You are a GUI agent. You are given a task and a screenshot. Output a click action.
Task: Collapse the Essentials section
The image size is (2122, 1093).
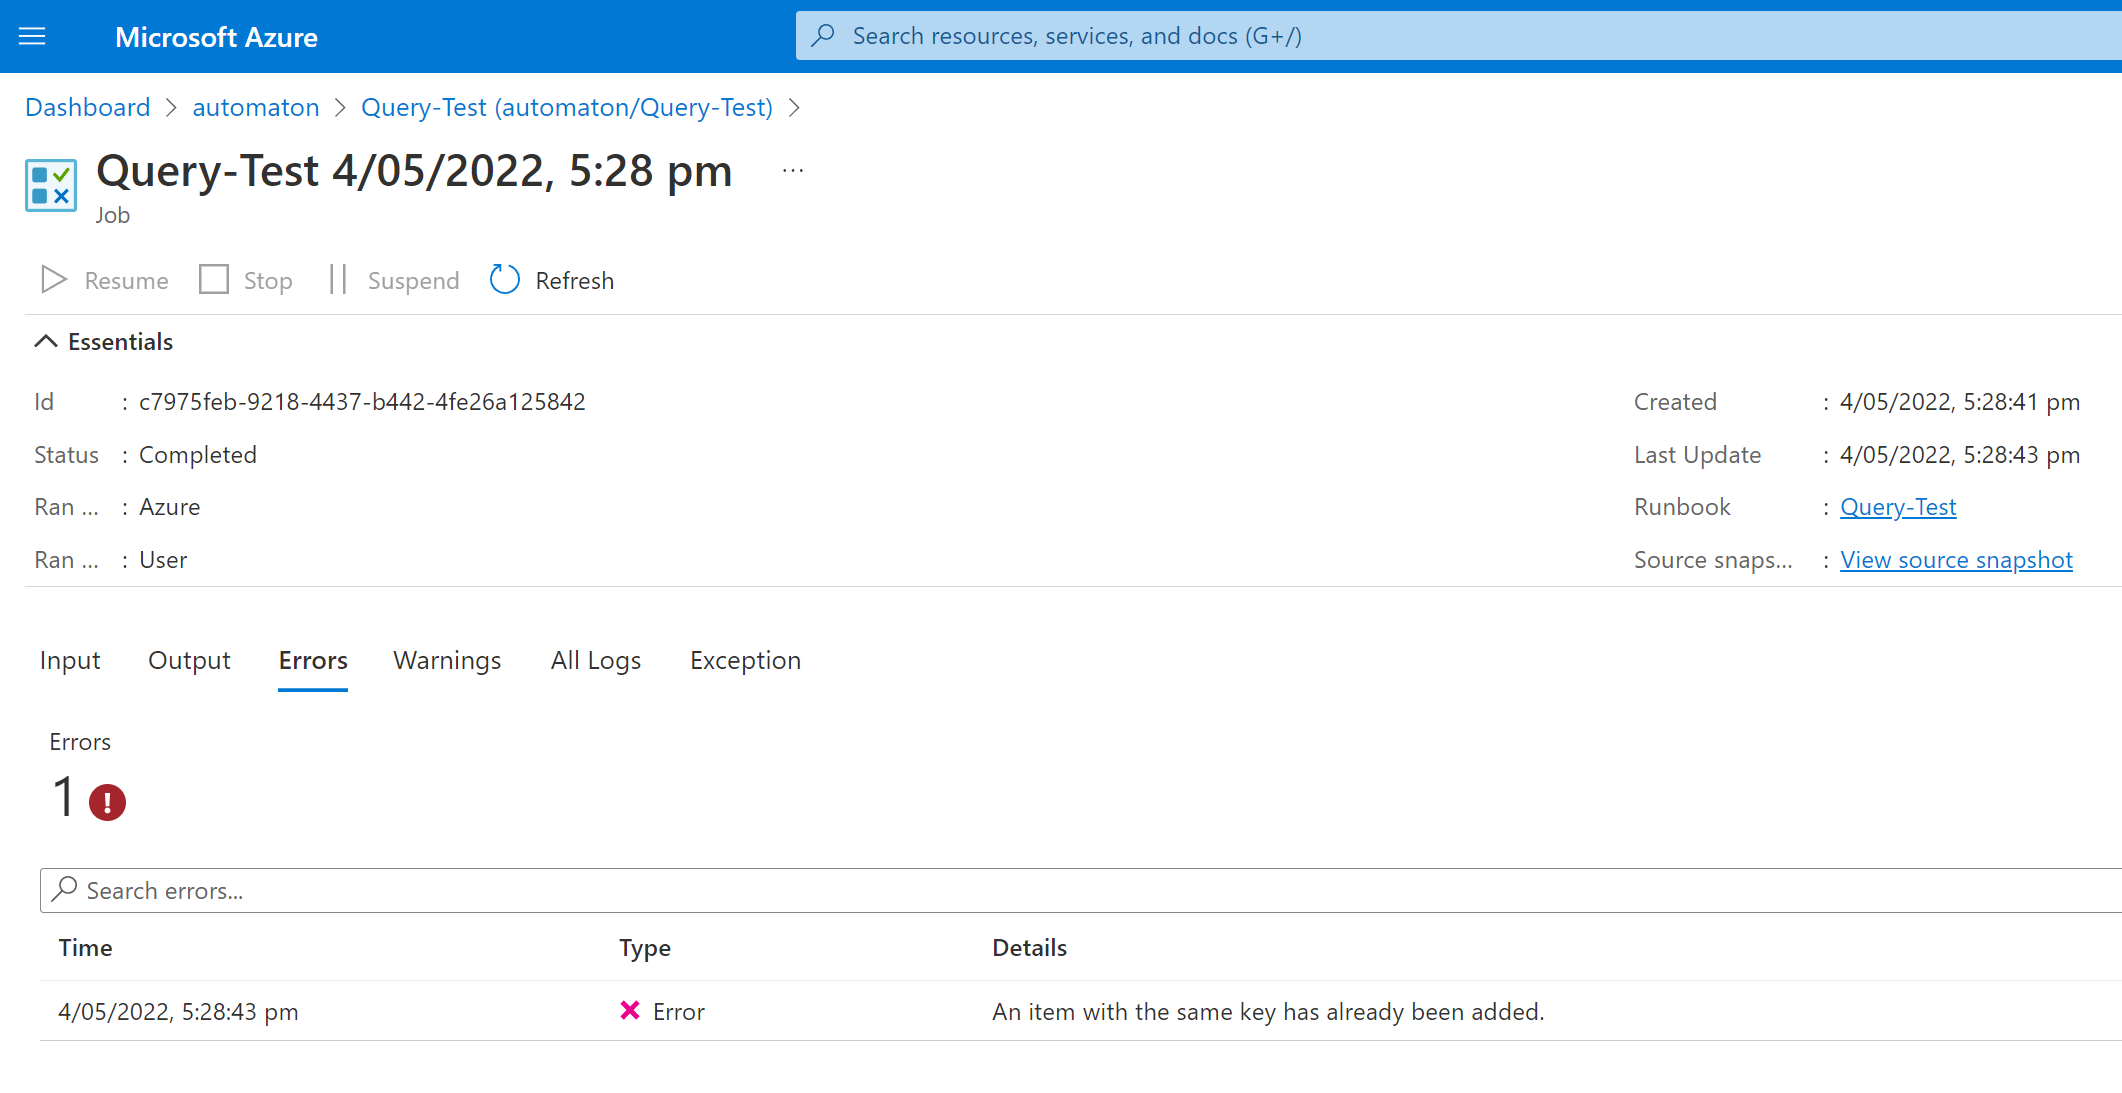[x=45, y=341]
